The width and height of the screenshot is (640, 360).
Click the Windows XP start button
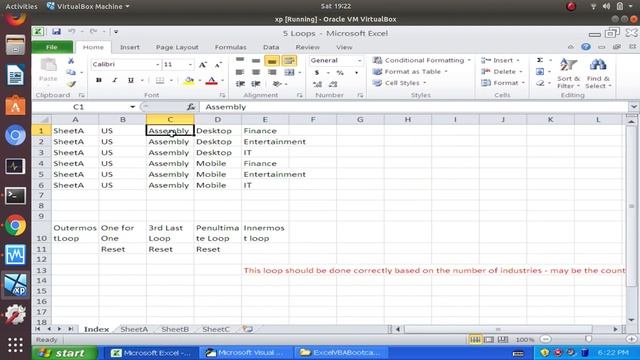[x=64, y=353]
